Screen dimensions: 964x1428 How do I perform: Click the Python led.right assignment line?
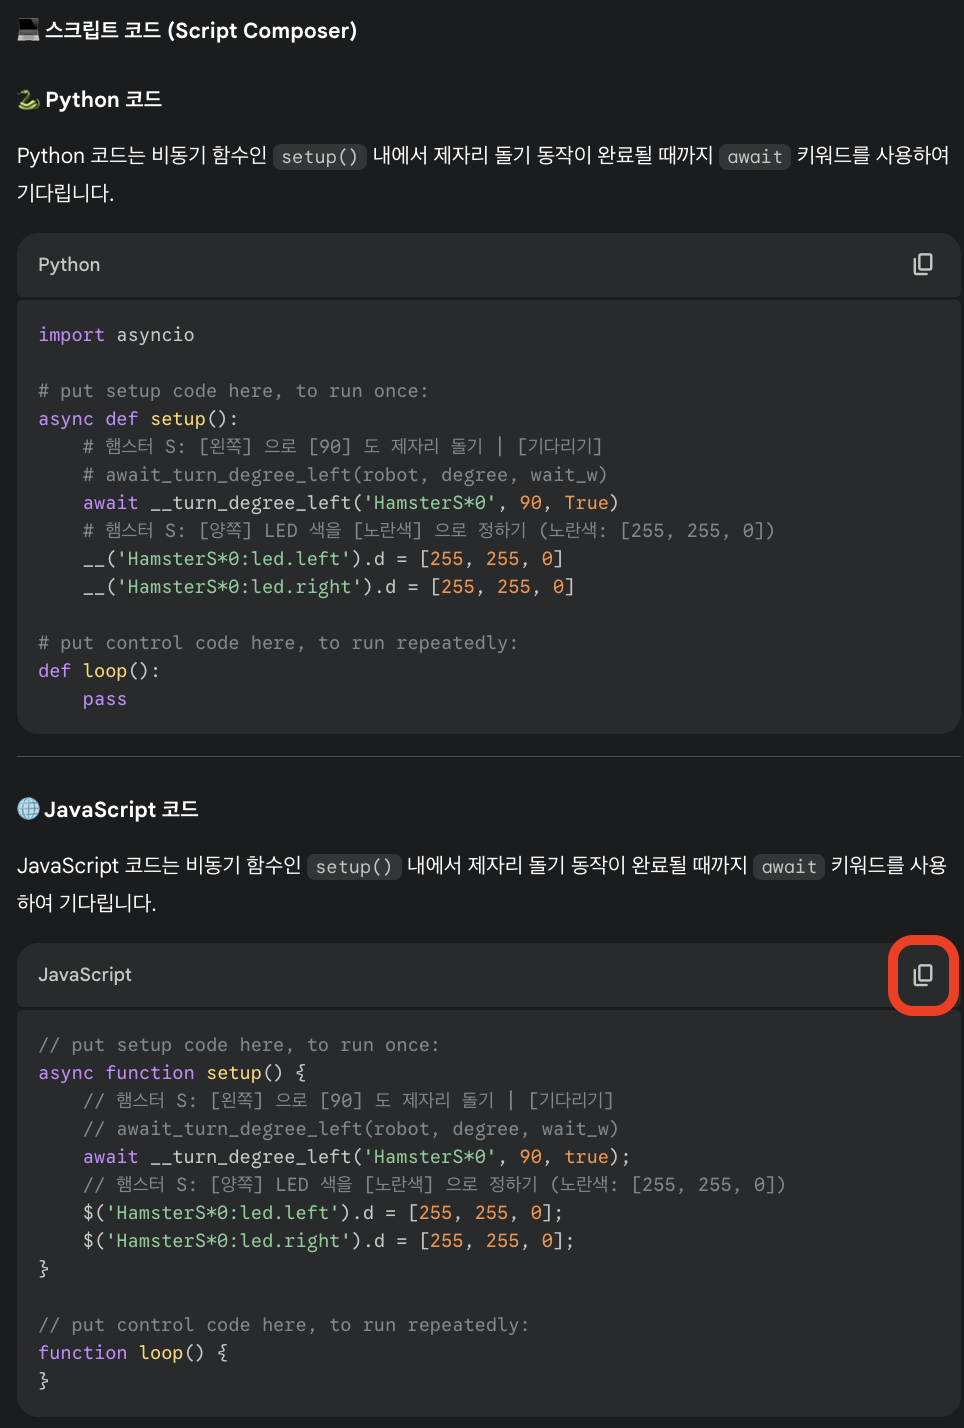click(x=328, y=587)
